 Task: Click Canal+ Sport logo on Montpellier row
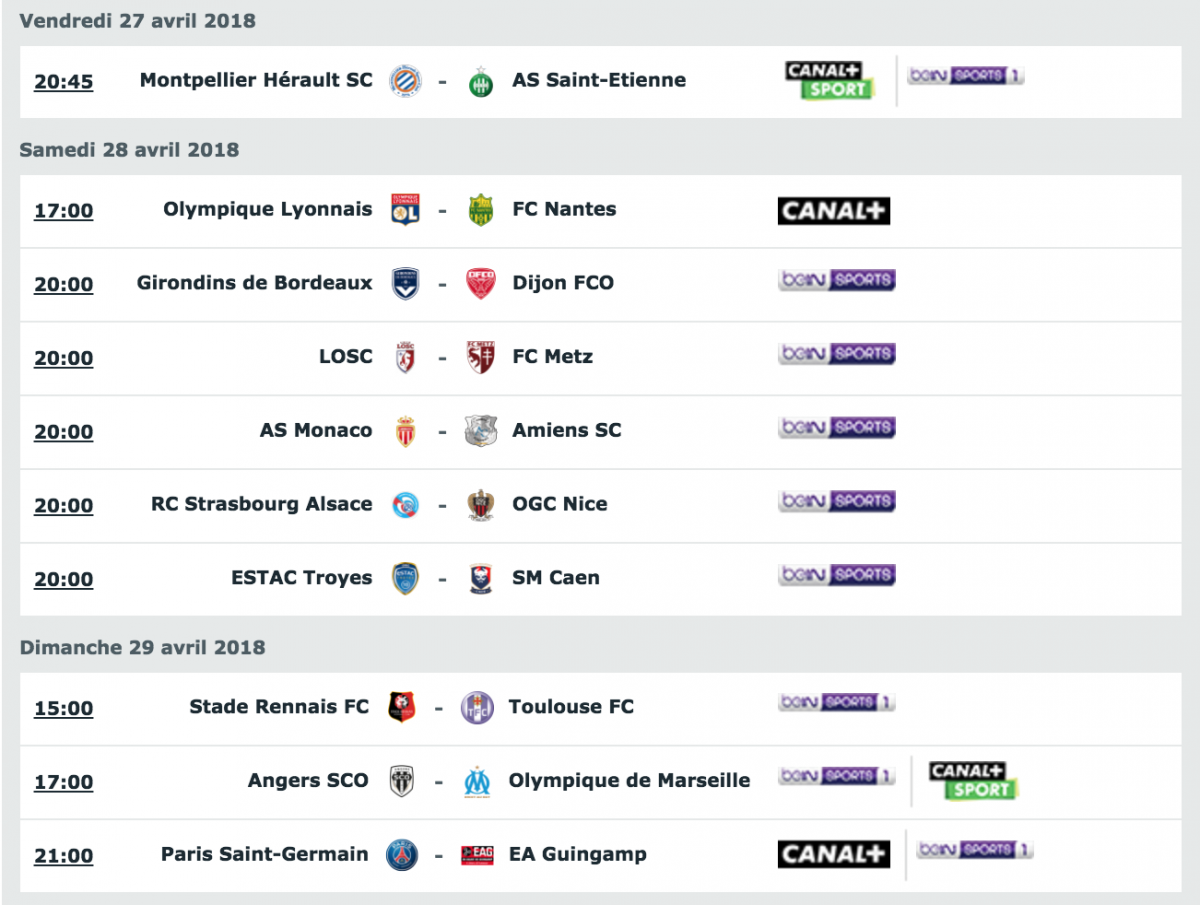coord(831,81)
